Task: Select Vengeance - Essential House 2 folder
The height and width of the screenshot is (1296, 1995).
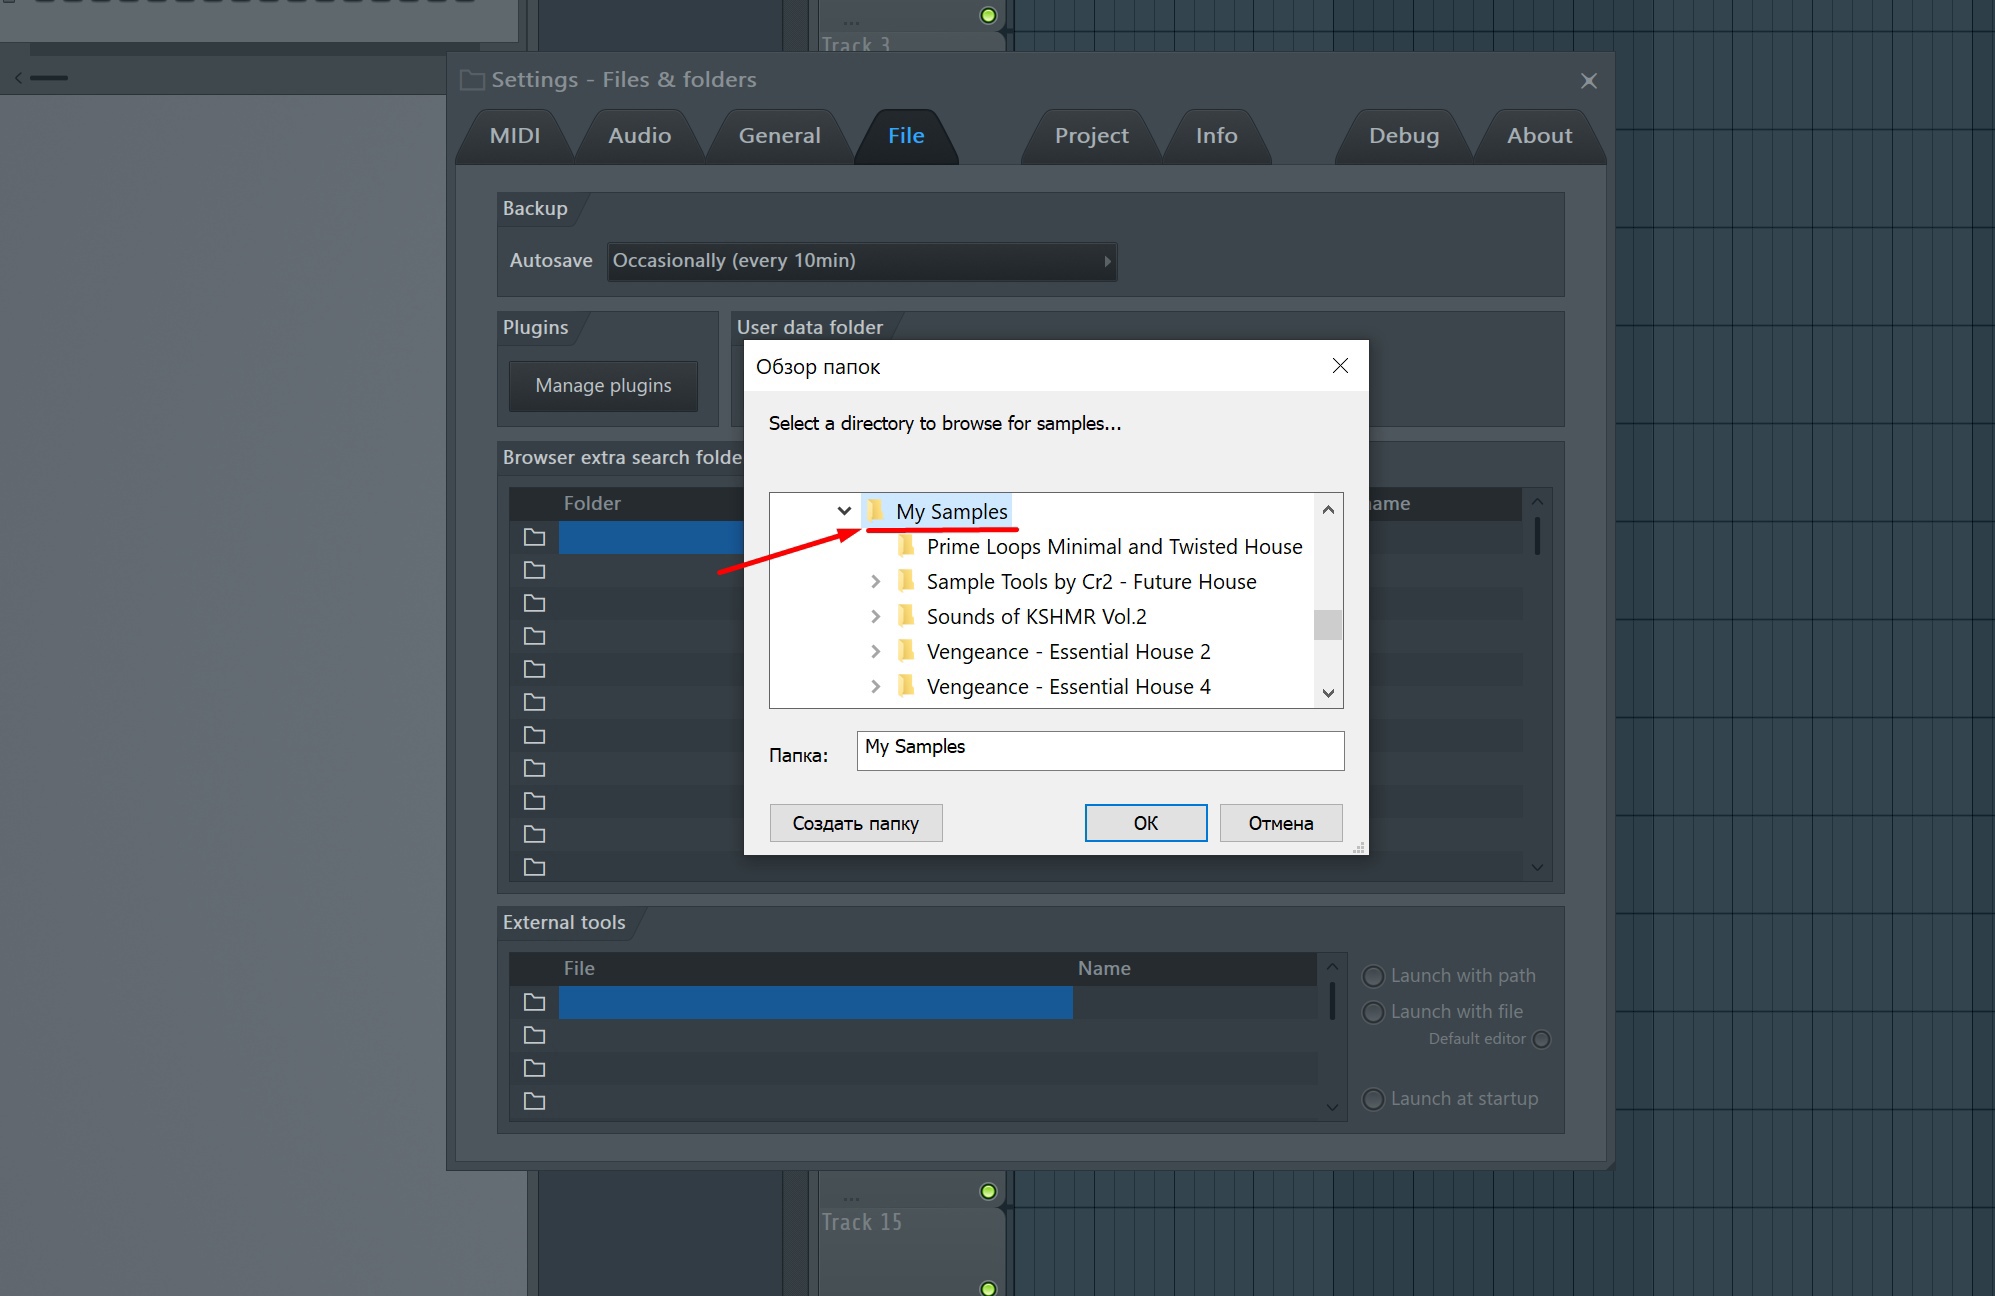Action: tap(1068, 651)
